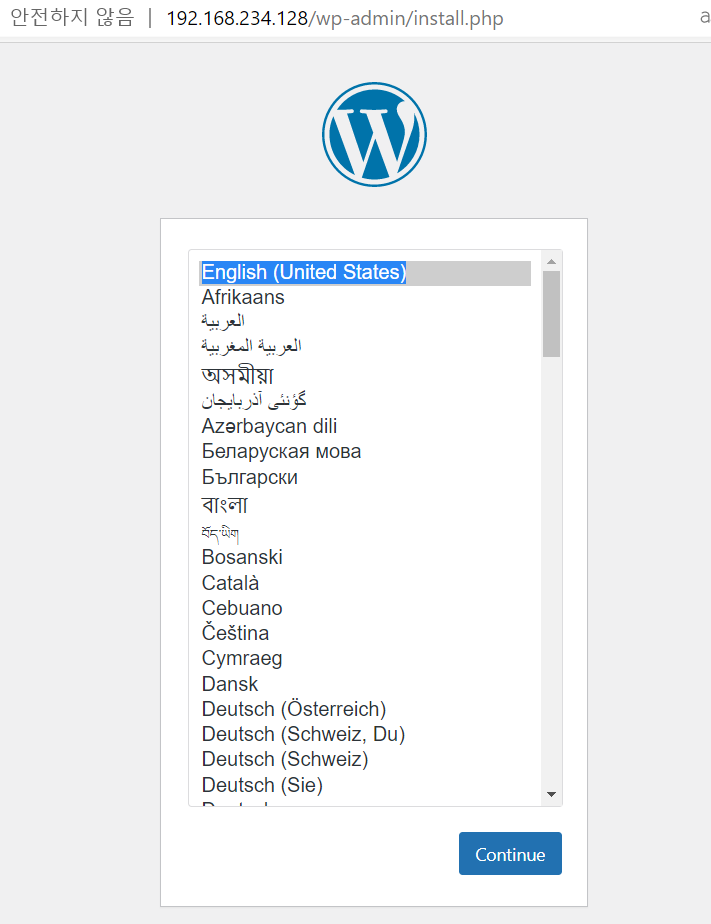This screenshot has height=924, width=711.
Task: Choose گؤنئی آذربایجان language option
Action: point(365,401)
